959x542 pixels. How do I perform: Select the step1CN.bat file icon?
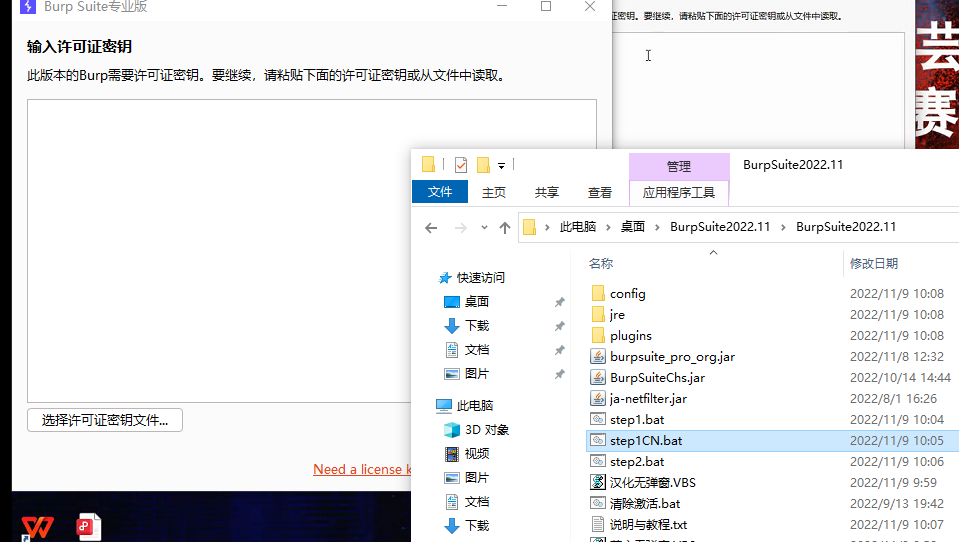pyautogui.click(x=598, y=440)
